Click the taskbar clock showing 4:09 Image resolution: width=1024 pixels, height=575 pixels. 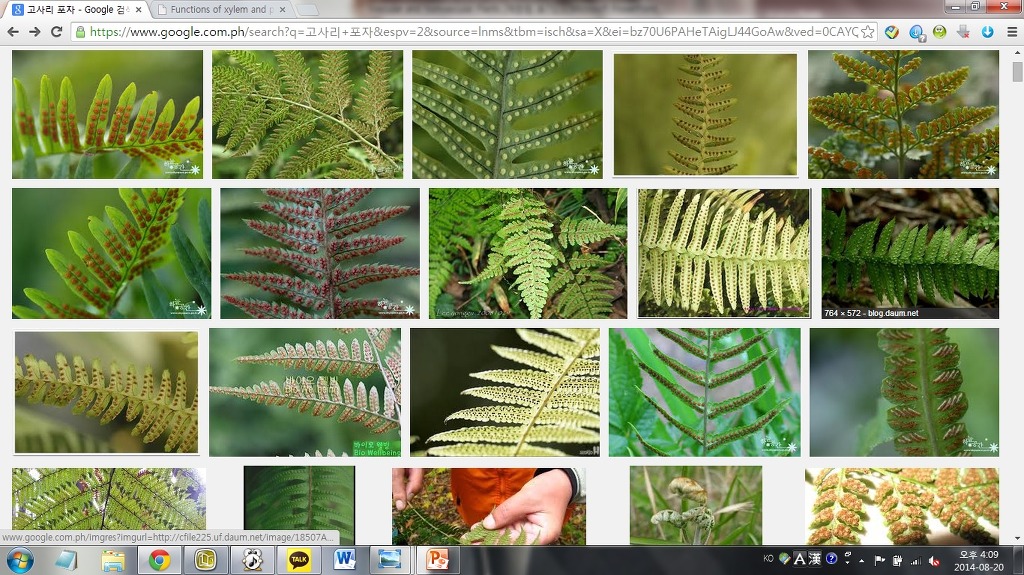click(x=978, y=561)
